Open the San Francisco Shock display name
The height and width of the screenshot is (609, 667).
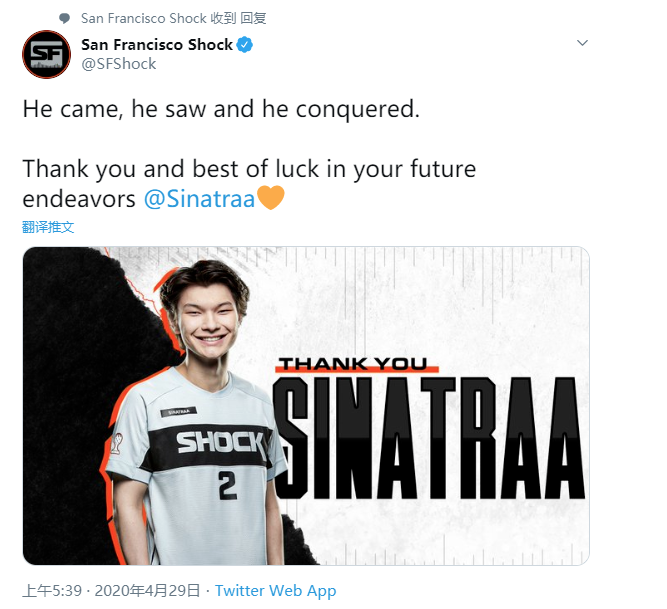[157, 44]
